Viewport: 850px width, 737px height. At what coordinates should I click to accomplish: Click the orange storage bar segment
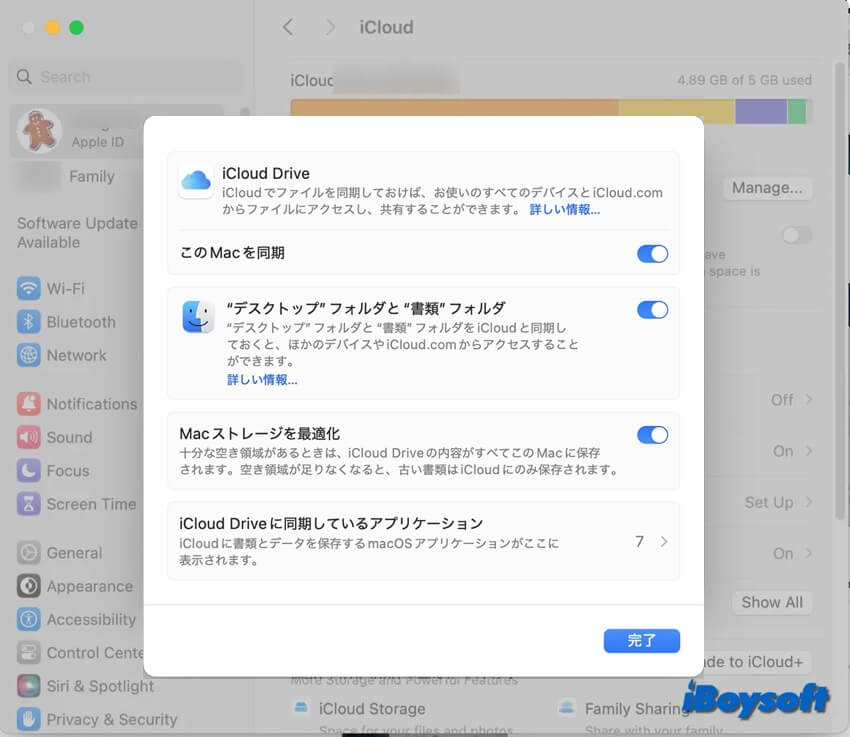pyautogui.click(x=454, y=107)
